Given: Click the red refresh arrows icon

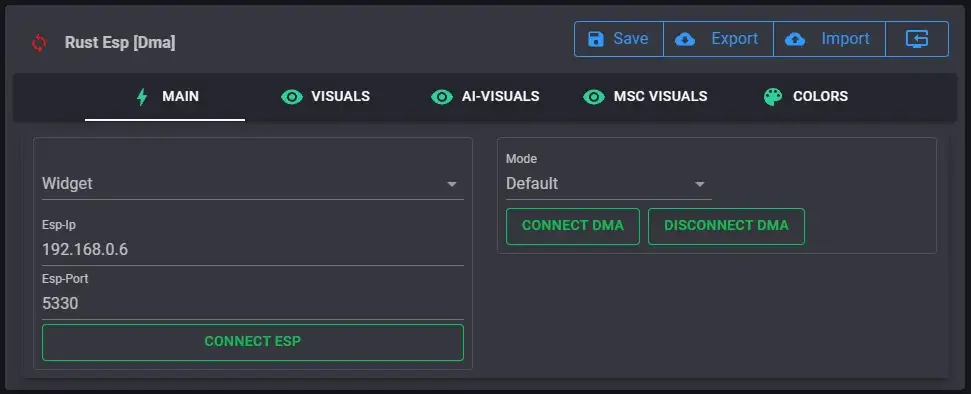Looking at the screenshot, I should 39,43.
